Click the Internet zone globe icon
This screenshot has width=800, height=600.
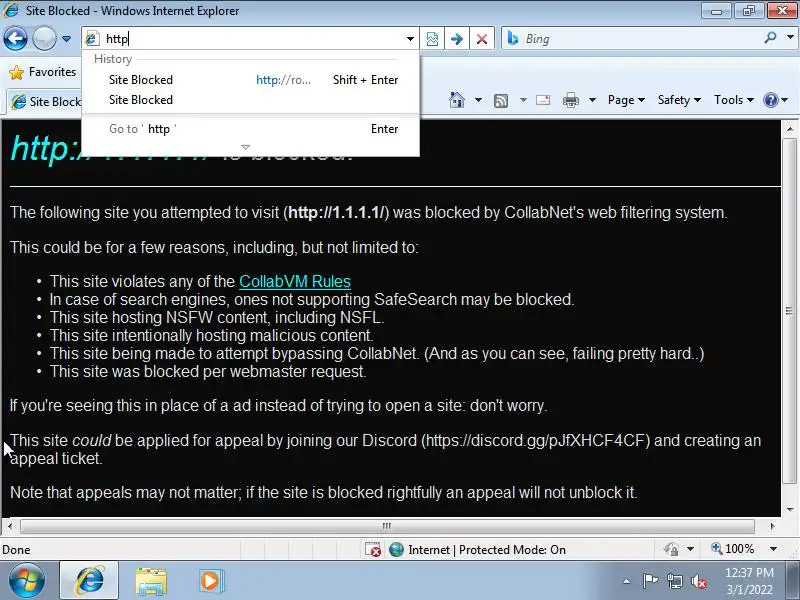[396, 549]
